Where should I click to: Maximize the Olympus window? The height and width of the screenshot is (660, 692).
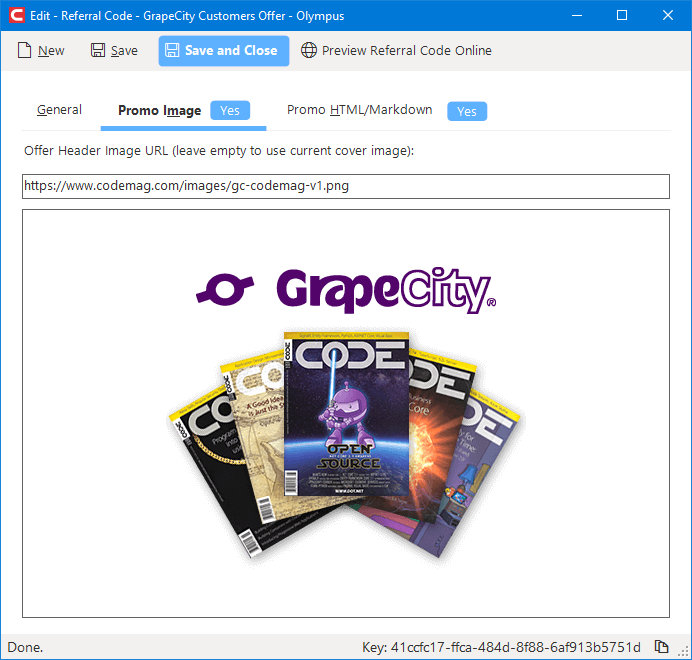(x=622, y=15)
